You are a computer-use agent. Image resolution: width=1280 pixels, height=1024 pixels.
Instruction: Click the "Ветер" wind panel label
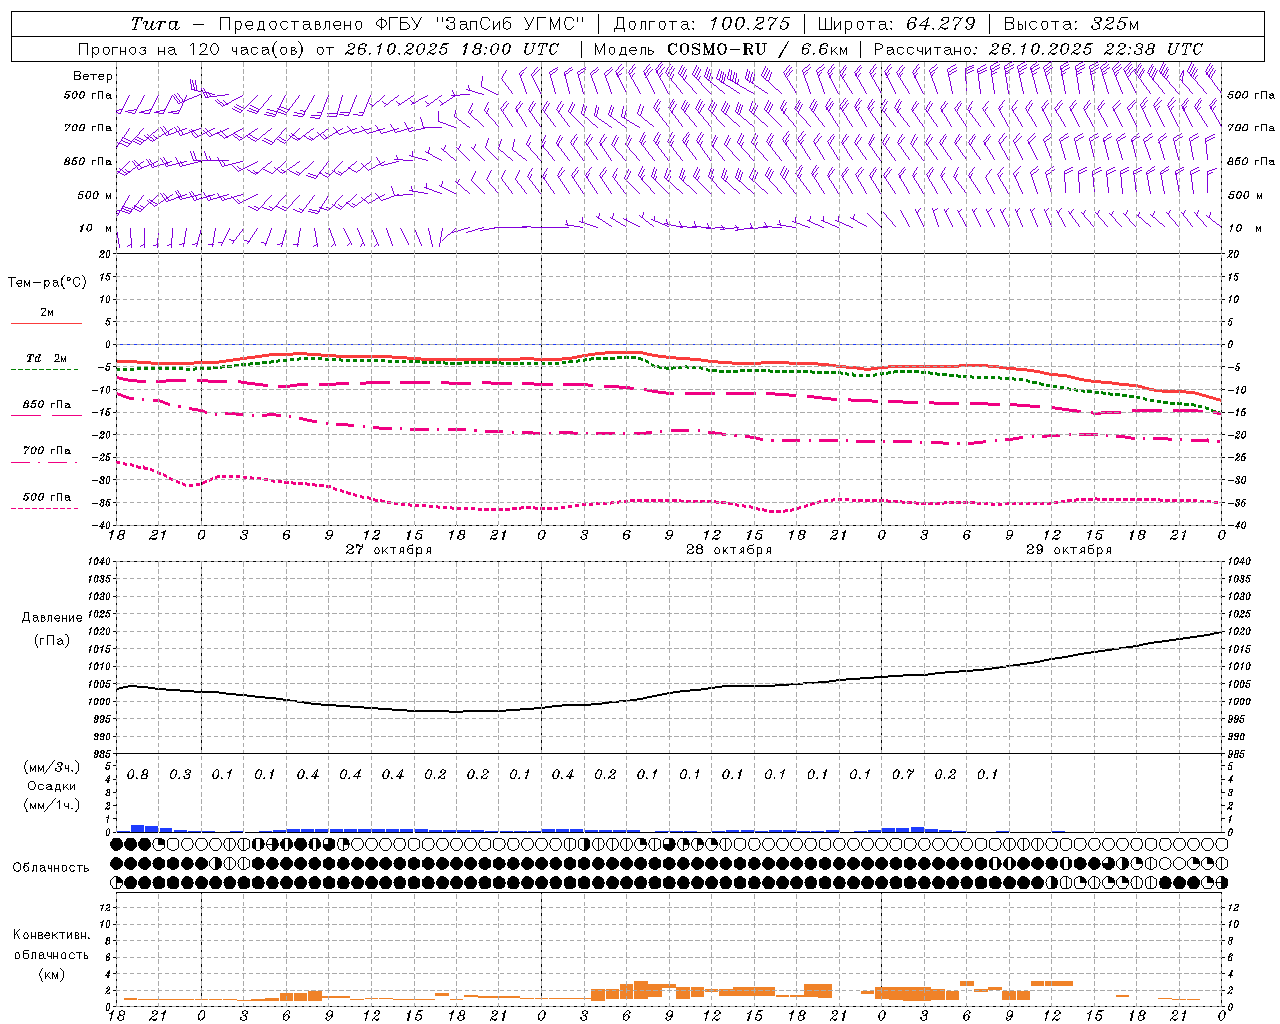pos(93,76)
